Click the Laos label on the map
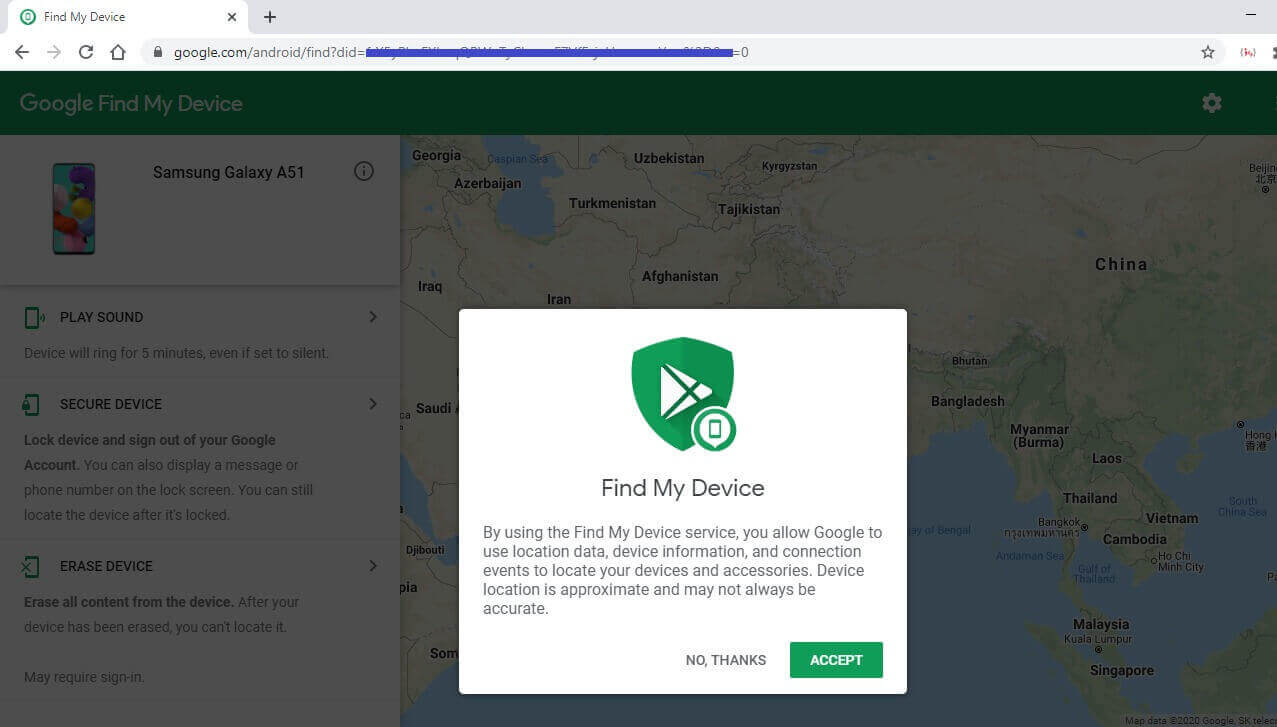The image size is (1277, 727). coord(1107,458)
